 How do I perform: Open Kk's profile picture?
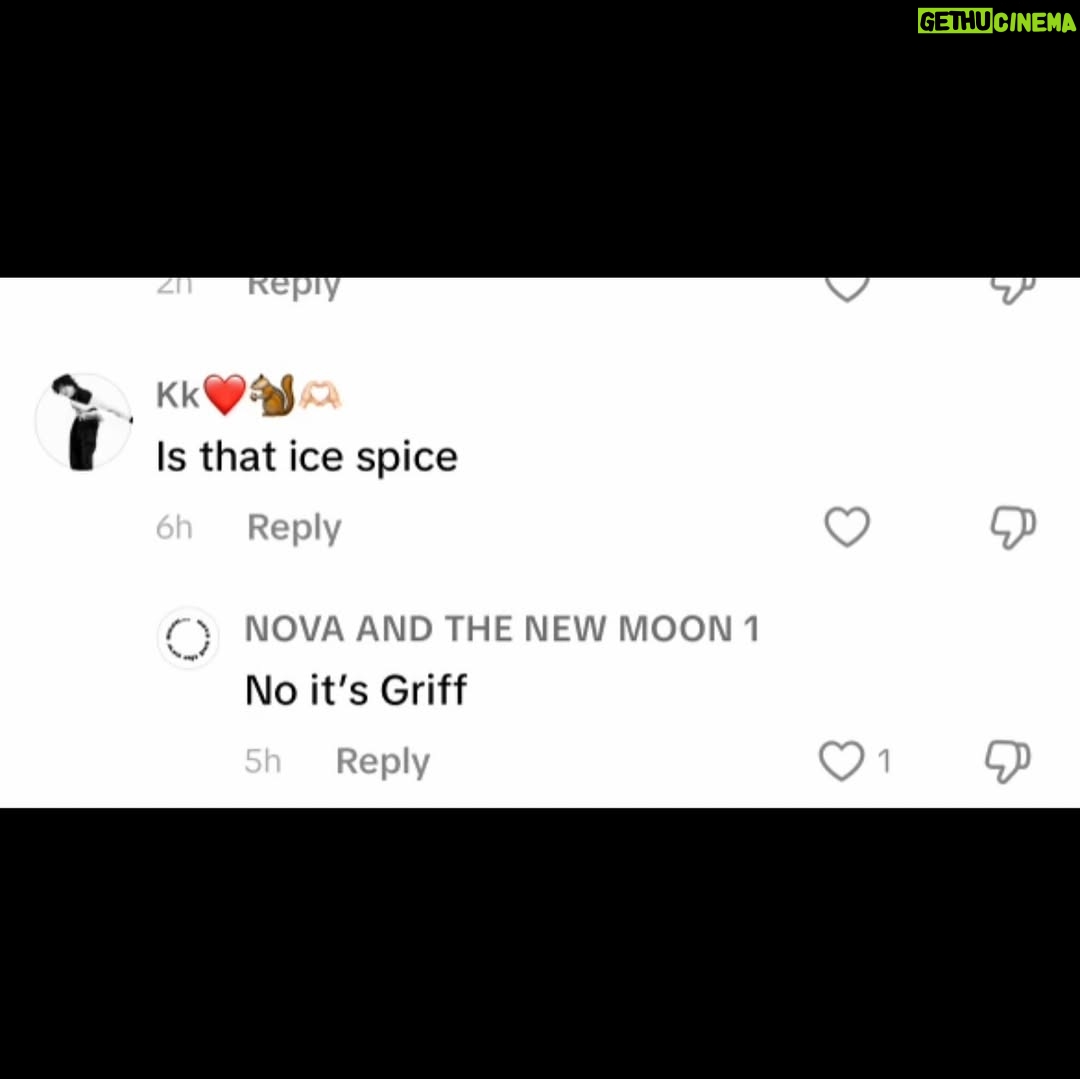[83, 422]
